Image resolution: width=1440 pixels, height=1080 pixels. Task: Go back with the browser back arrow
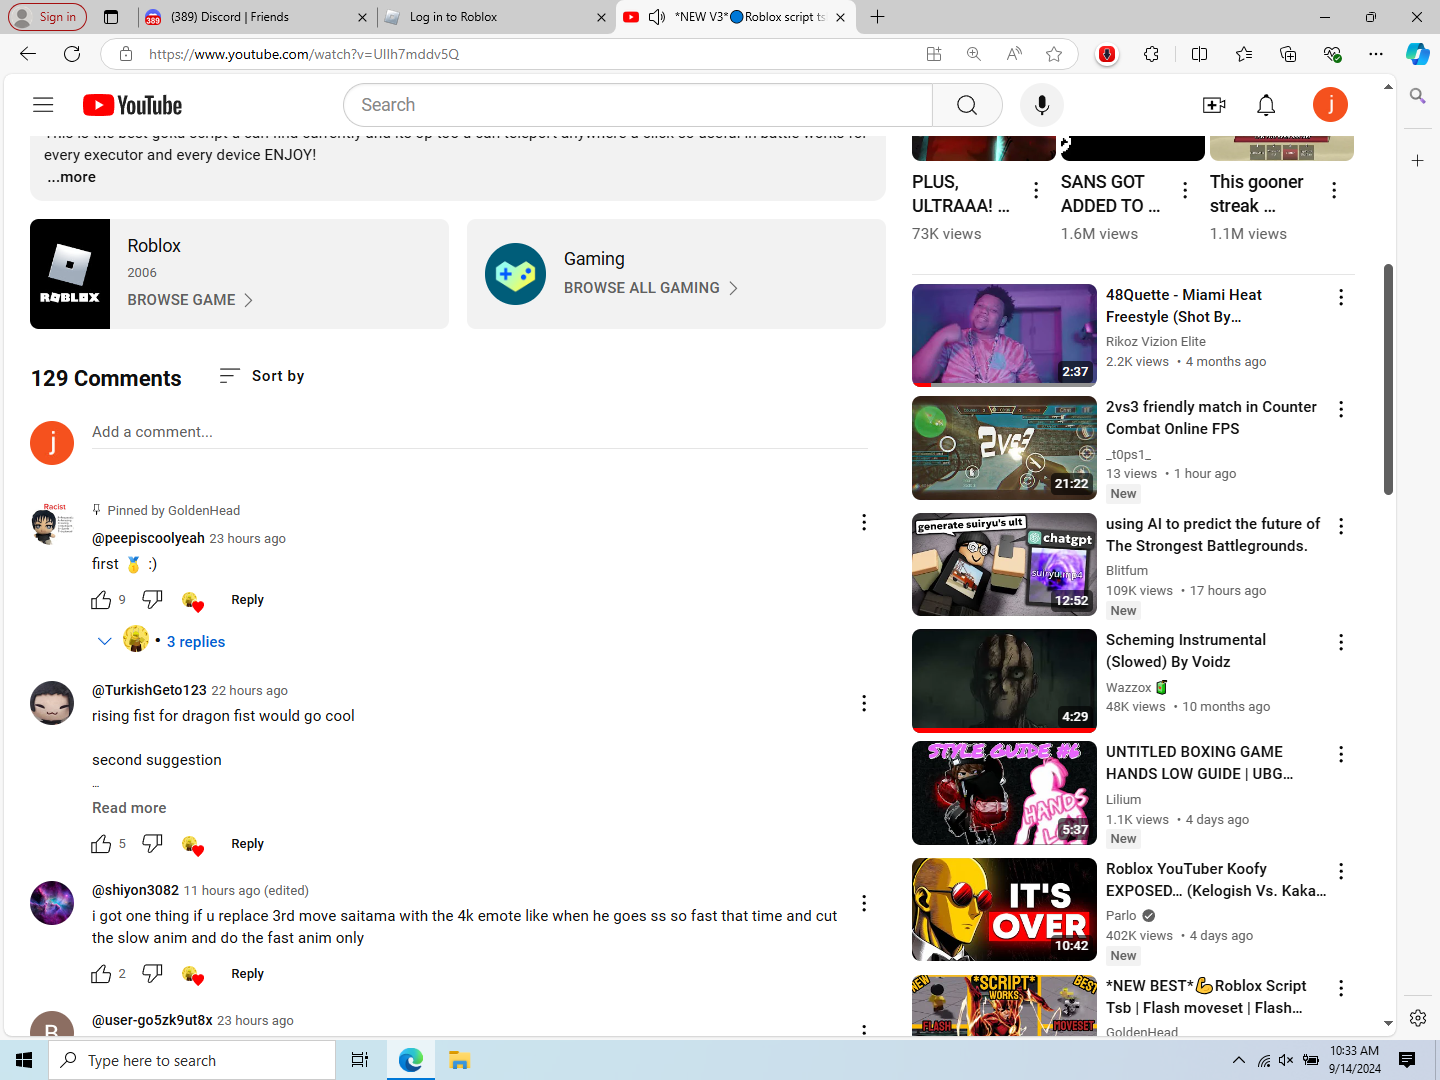click(28, 54)
